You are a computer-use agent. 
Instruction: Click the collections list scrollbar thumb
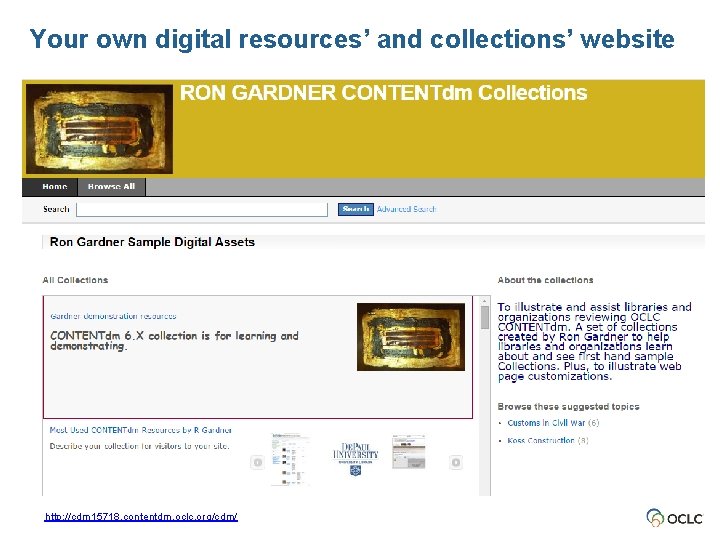click(x=484, y=318)
